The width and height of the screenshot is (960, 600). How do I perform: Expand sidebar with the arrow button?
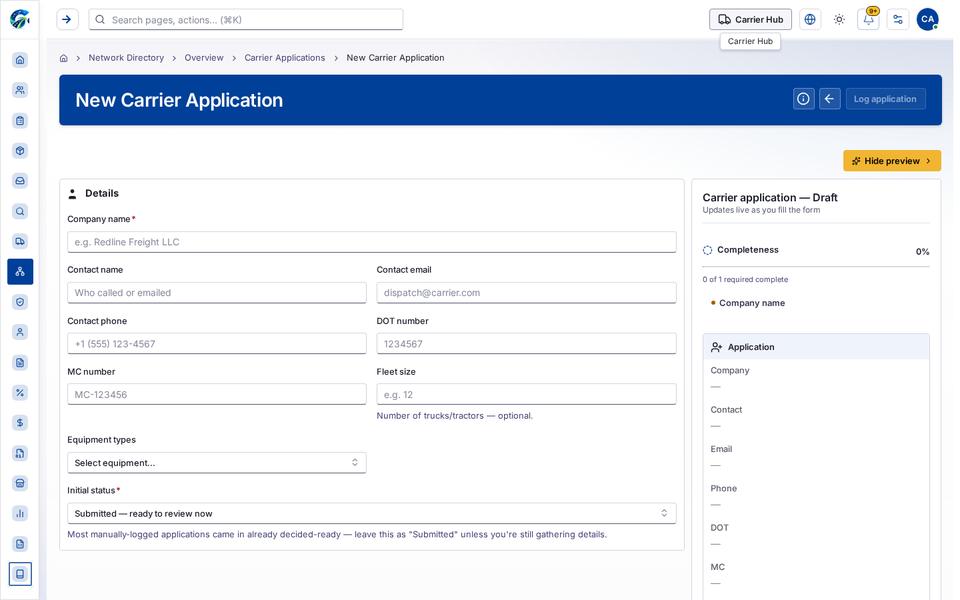(x=67, y=19)
